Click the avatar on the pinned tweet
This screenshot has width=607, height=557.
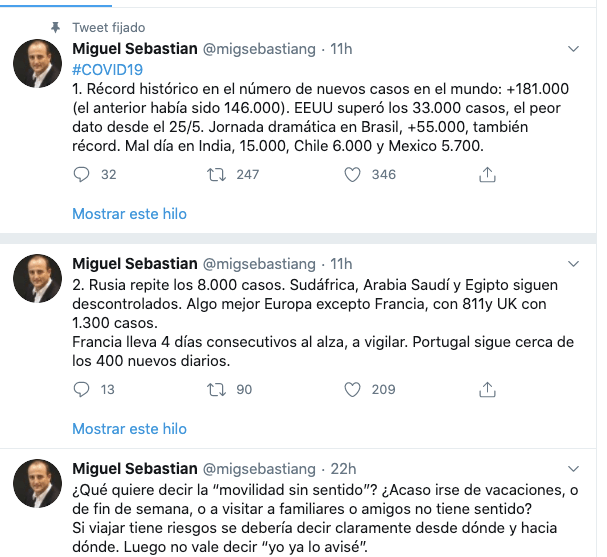(37, 65)
